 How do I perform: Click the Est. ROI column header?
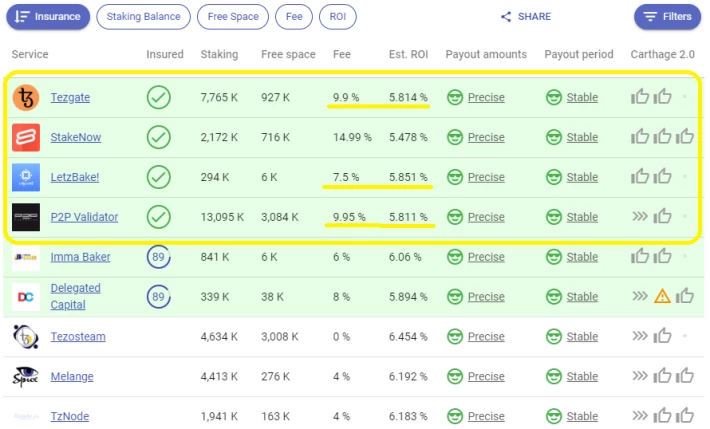(x=408, y=54)
